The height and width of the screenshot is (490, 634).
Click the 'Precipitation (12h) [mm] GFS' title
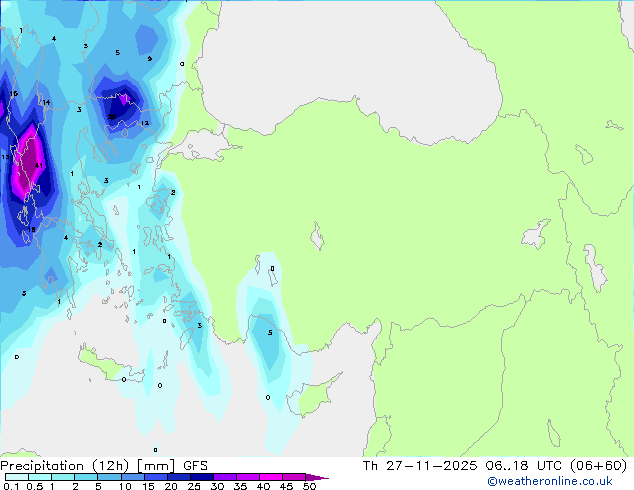point(104,466)
